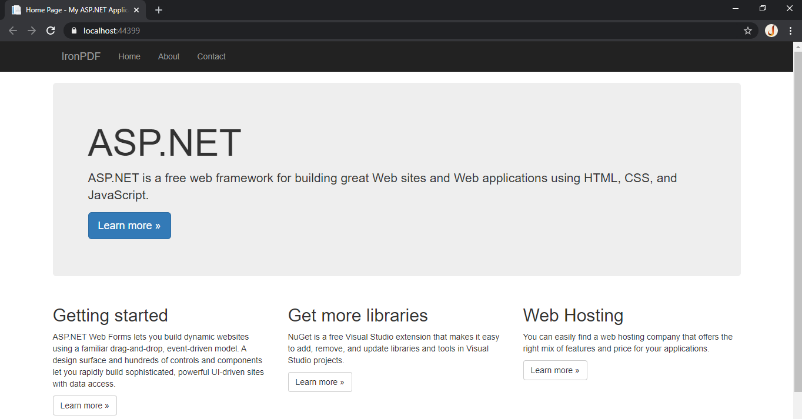
Task: Open the Contact nav item
Action: (211, 56)
